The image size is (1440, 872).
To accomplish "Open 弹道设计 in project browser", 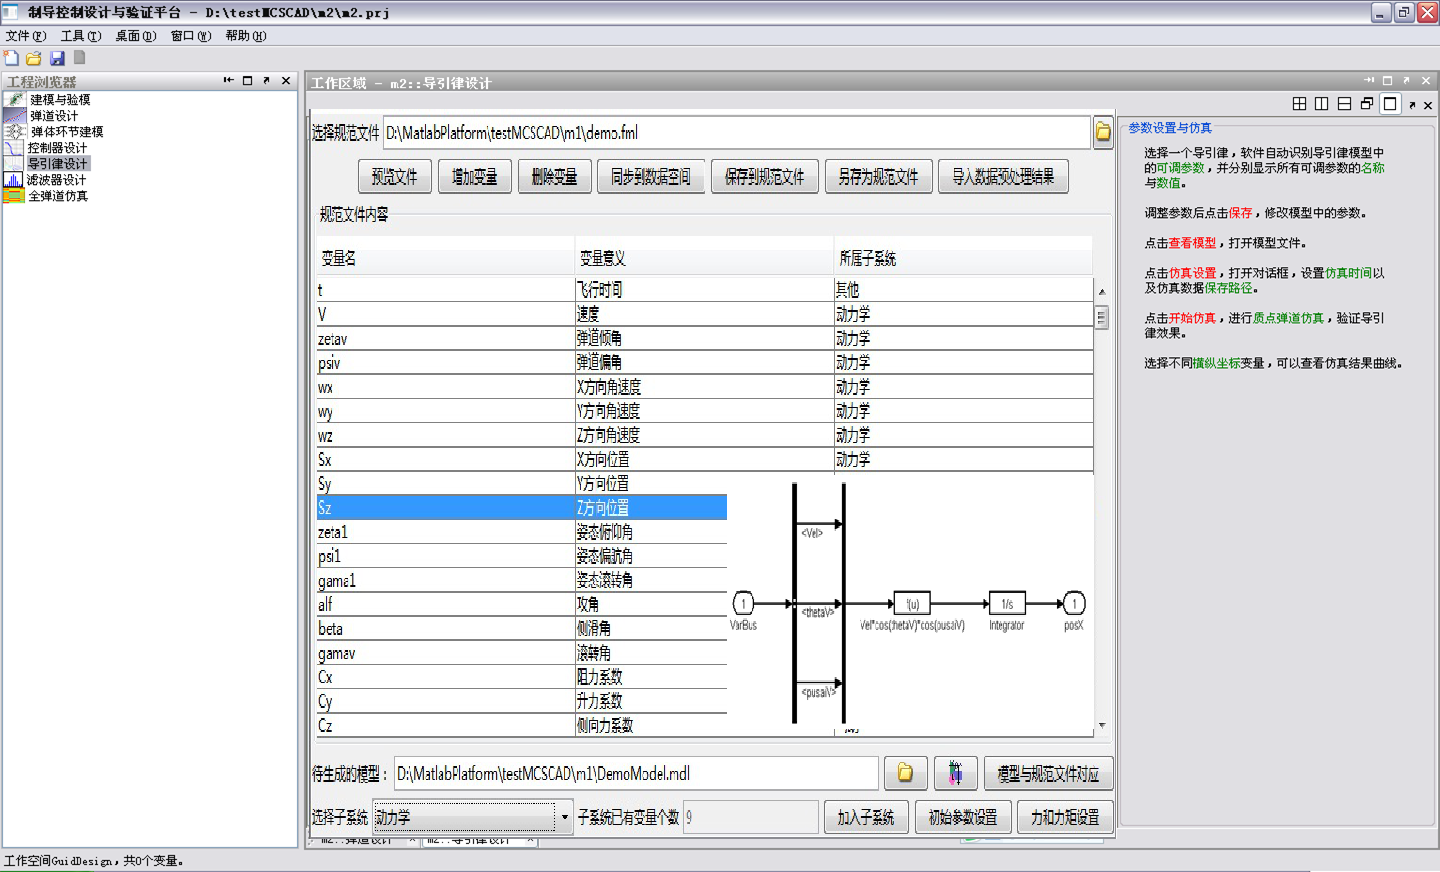I will click(x=54, y=115).
